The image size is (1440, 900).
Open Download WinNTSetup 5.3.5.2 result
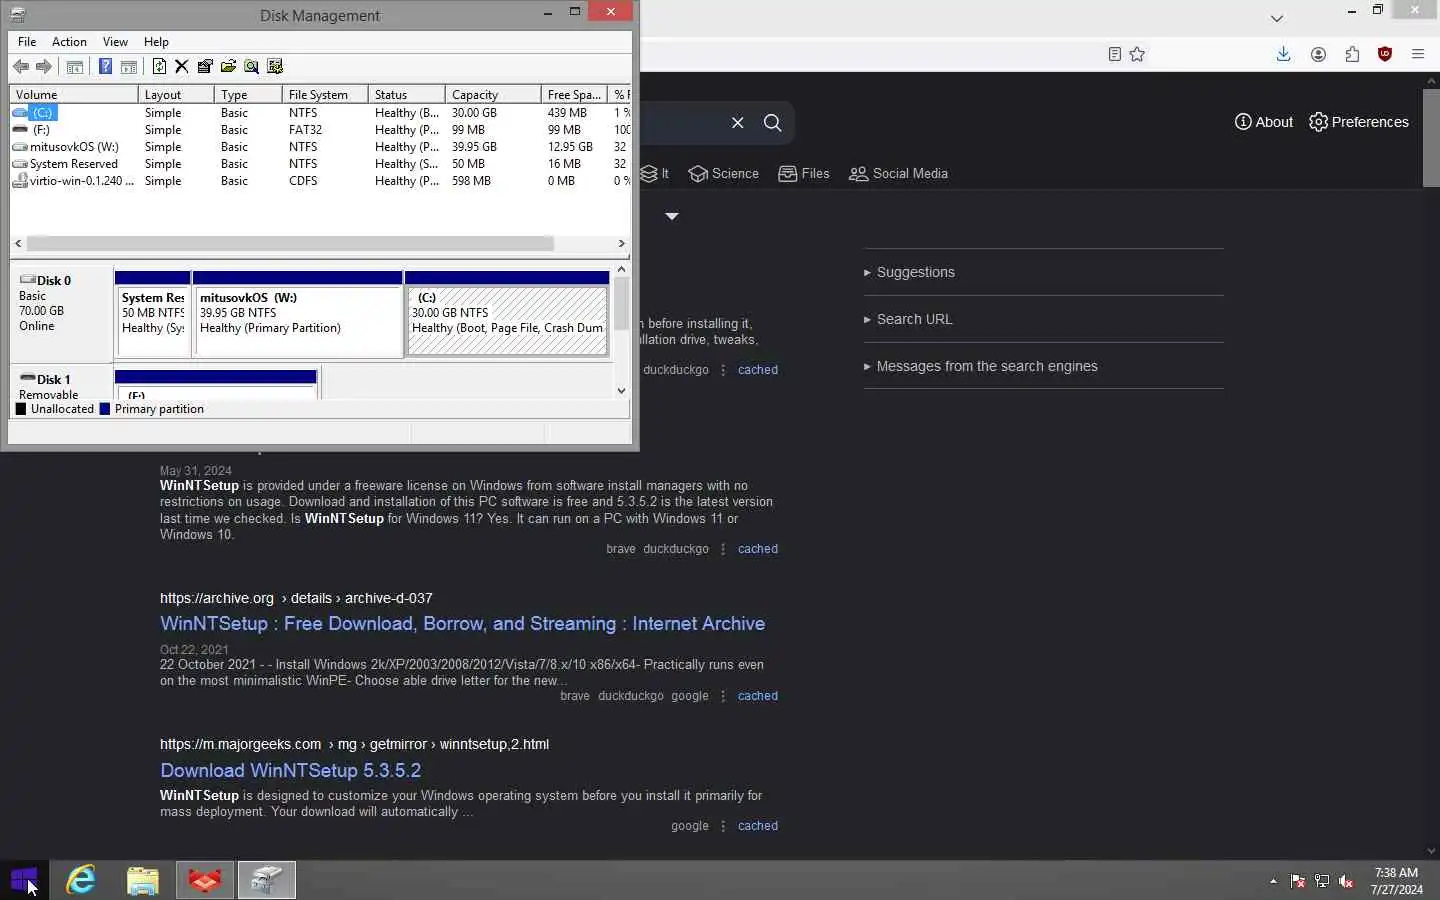(290, 771)
